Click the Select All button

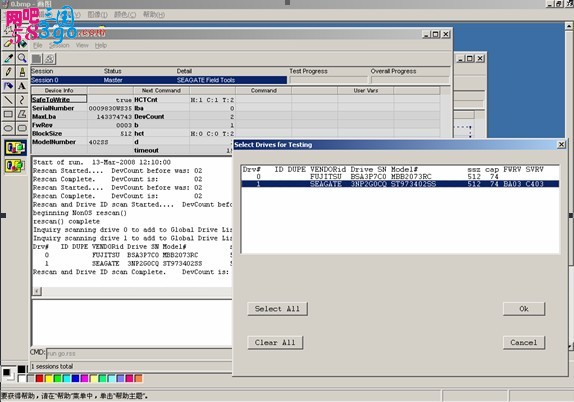click(x=277, y=309)
